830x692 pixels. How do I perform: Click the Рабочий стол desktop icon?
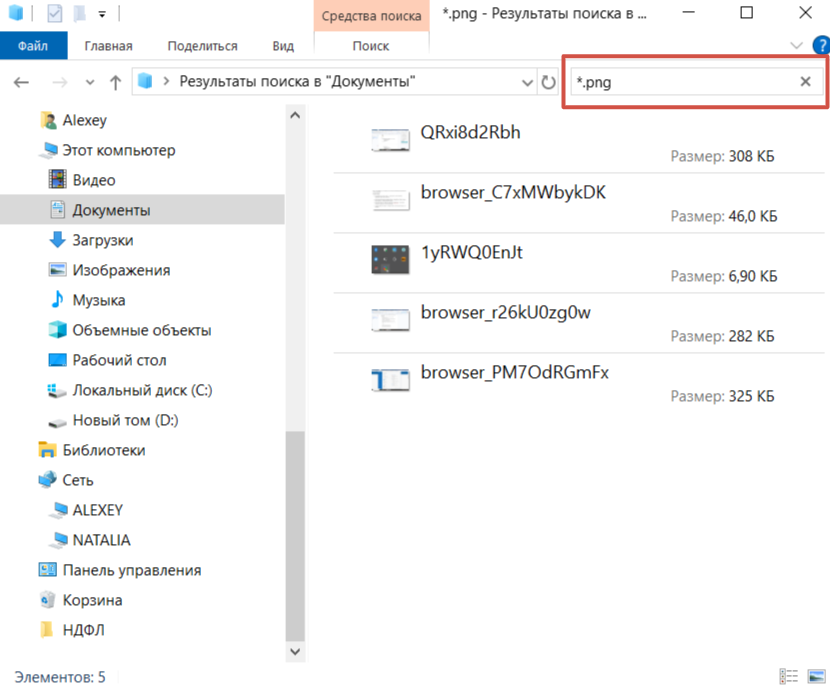pyautogui.click(x=57, y=360)
